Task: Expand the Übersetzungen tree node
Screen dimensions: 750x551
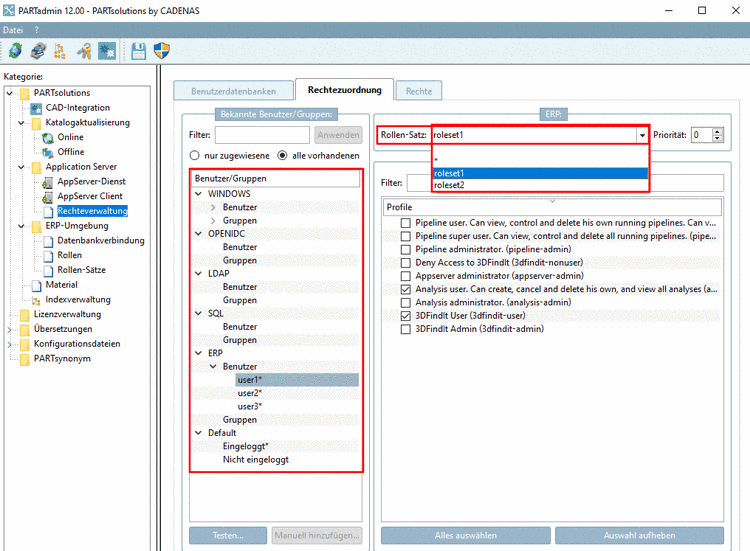Action: pyautogui.click(x=10, y=330)
